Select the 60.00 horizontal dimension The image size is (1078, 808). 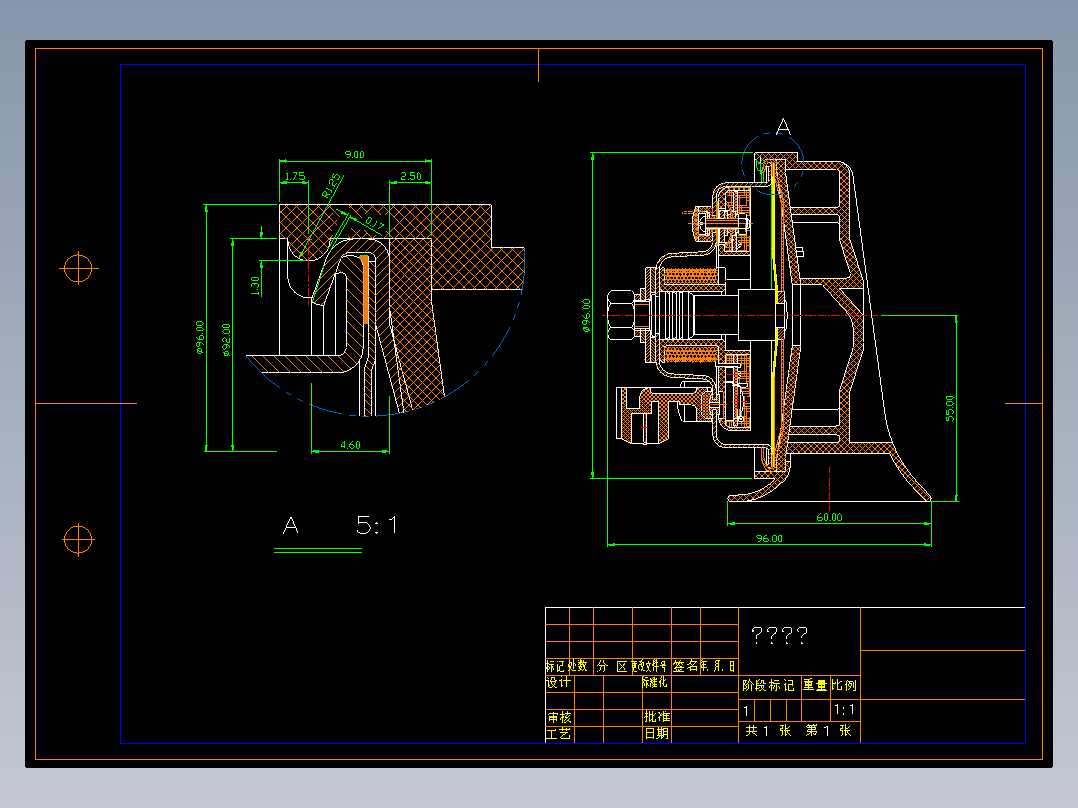tap(829, 517)
